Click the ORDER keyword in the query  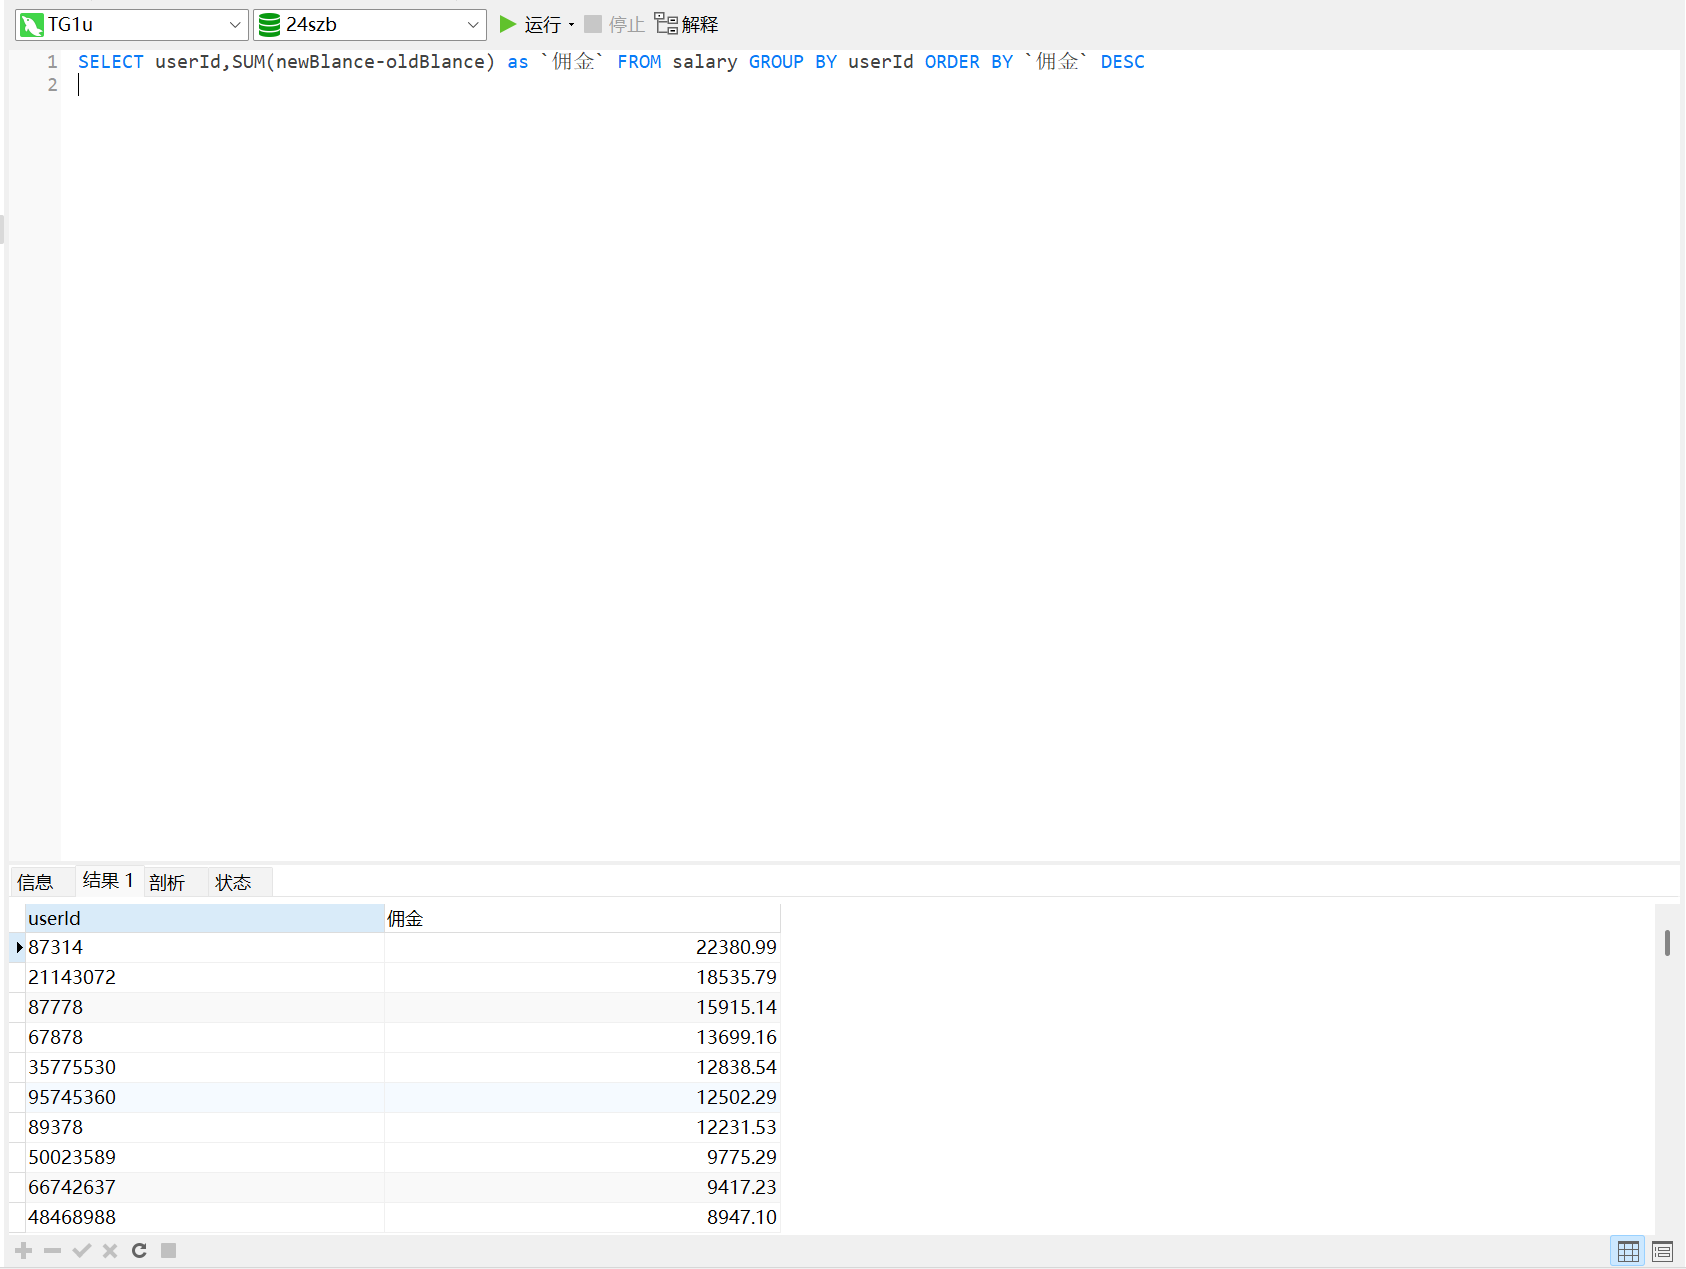(x=952, y=62)
